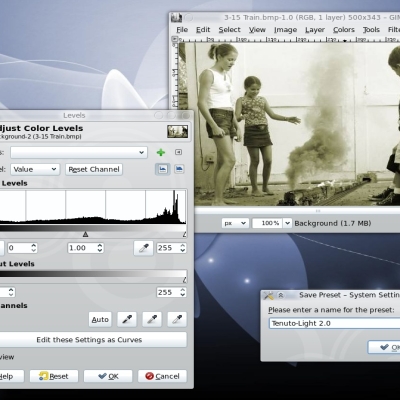Click the output levels gradient bar

[93, 274]
